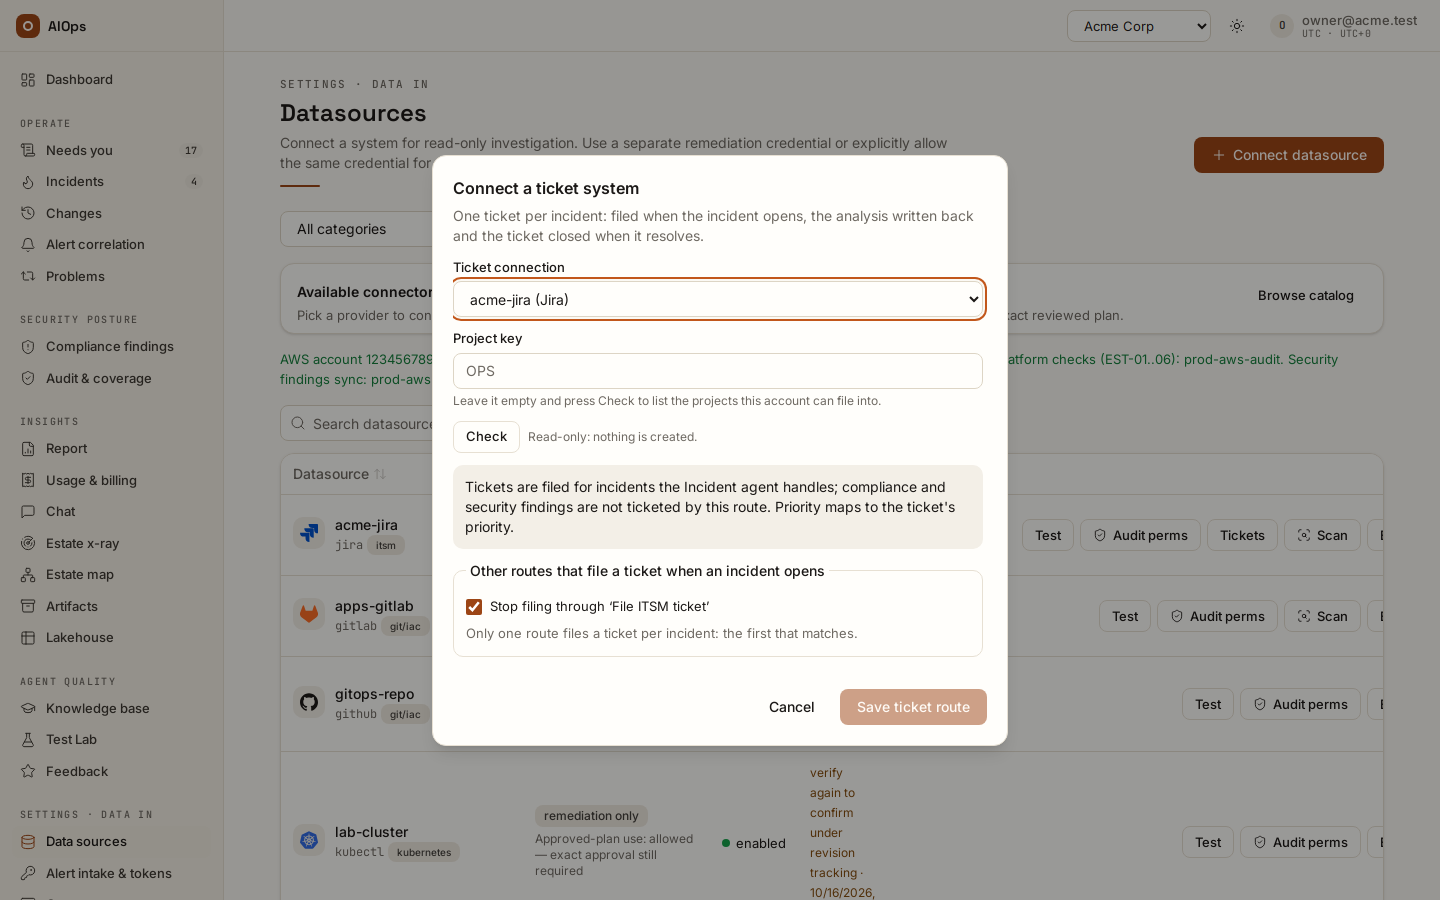The image size is (1440, 900).
Task: Open Test Lab in the sidebar
Action: click(x=111, y=739)
